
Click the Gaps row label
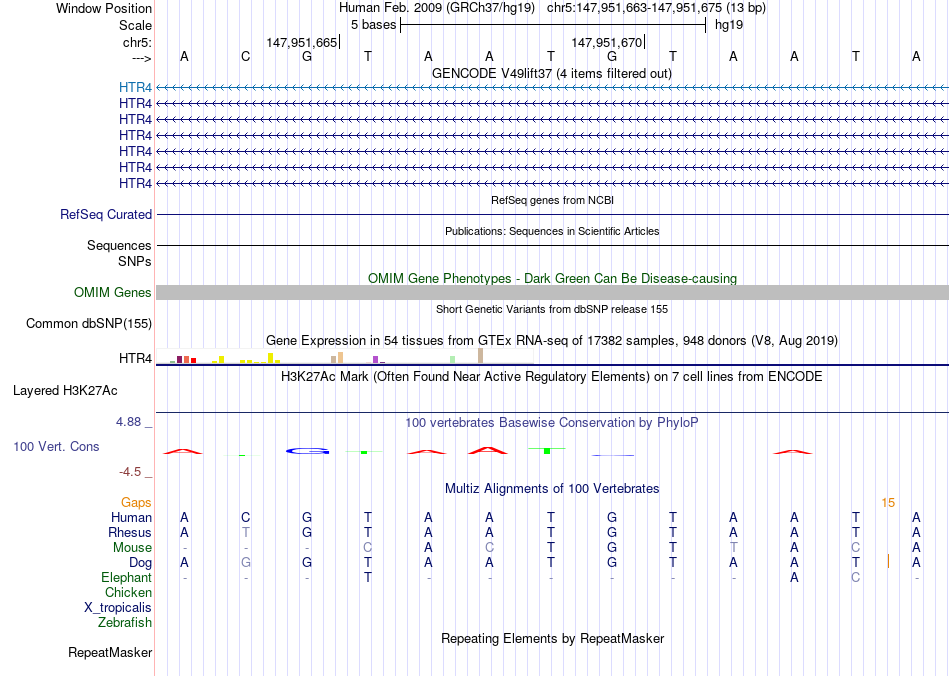[136, 502]
